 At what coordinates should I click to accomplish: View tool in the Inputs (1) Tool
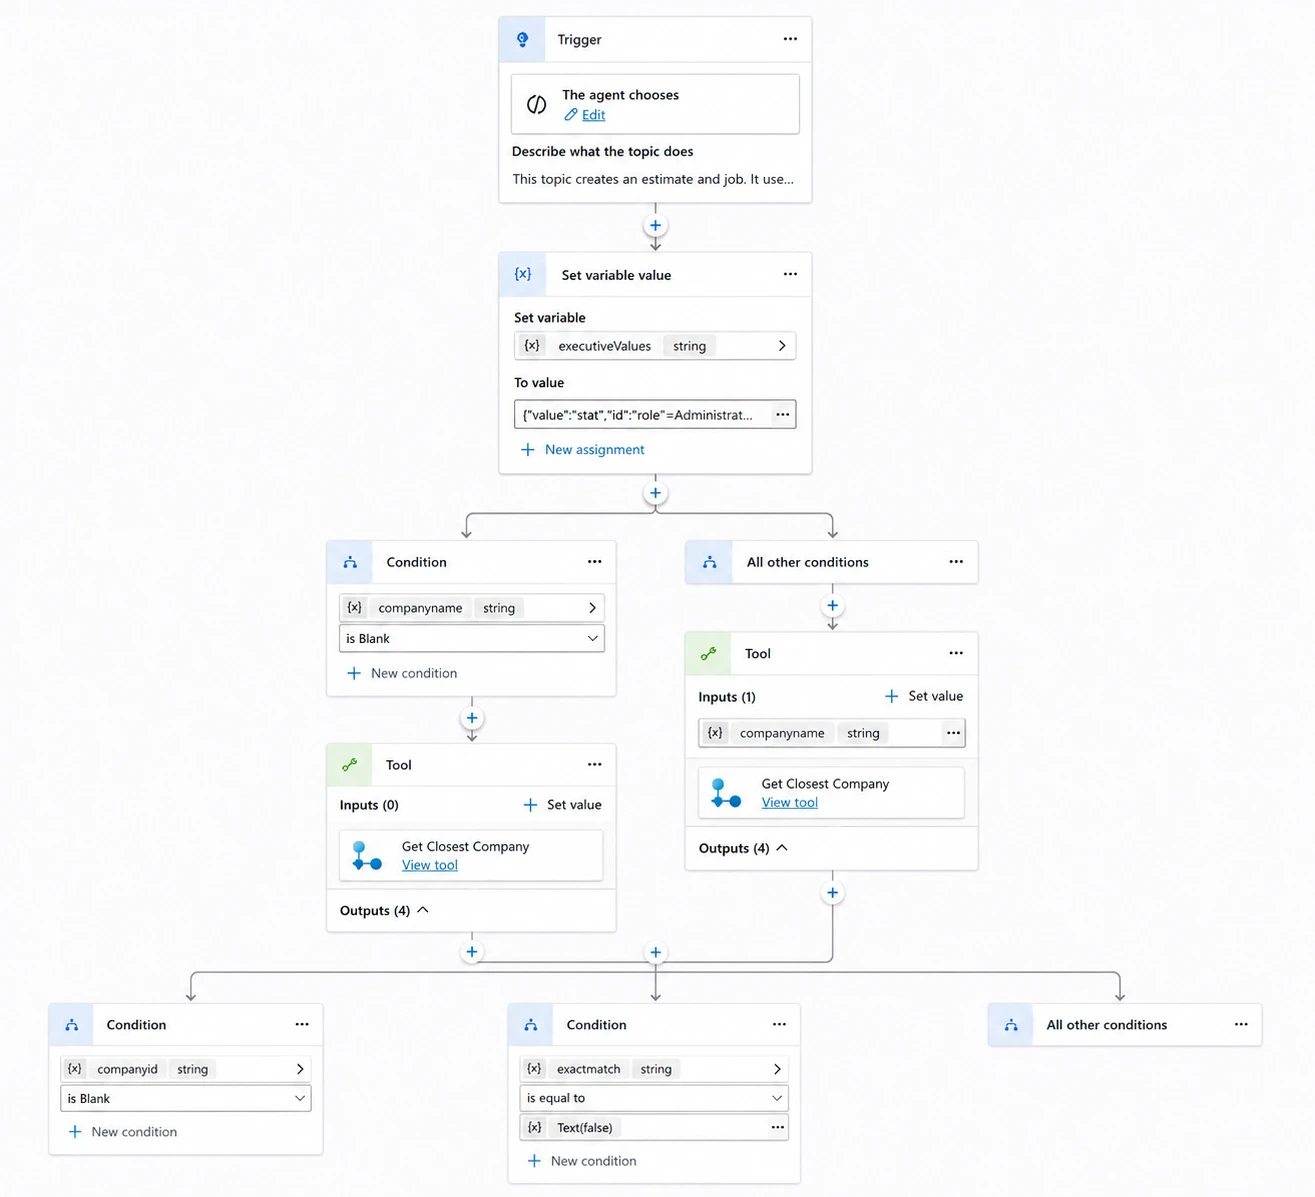click(x=790, y=802)
